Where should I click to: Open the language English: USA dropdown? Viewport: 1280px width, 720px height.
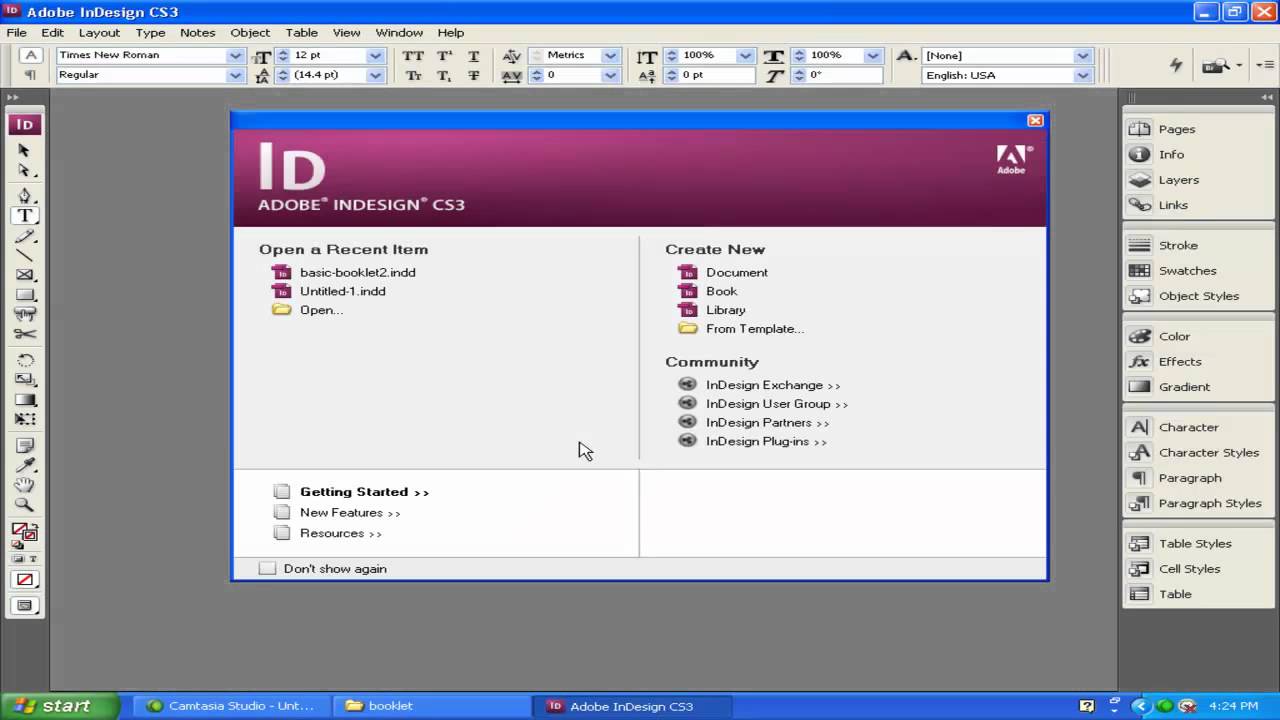tap(1082, 75)
